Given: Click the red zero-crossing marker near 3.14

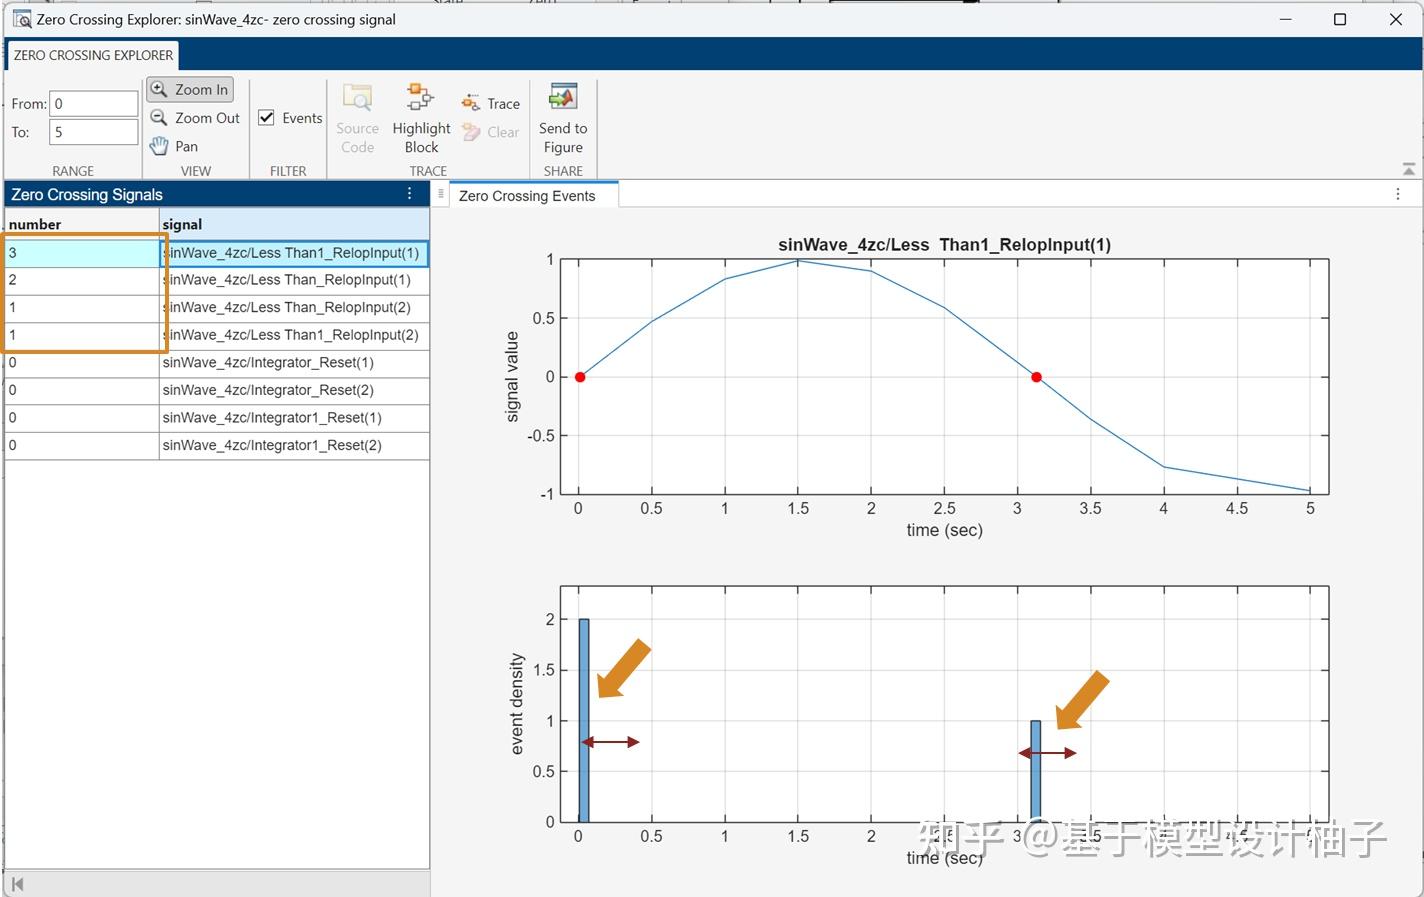Looking at the screenshot, I should pyautogui.click(x=1036, y=377).
